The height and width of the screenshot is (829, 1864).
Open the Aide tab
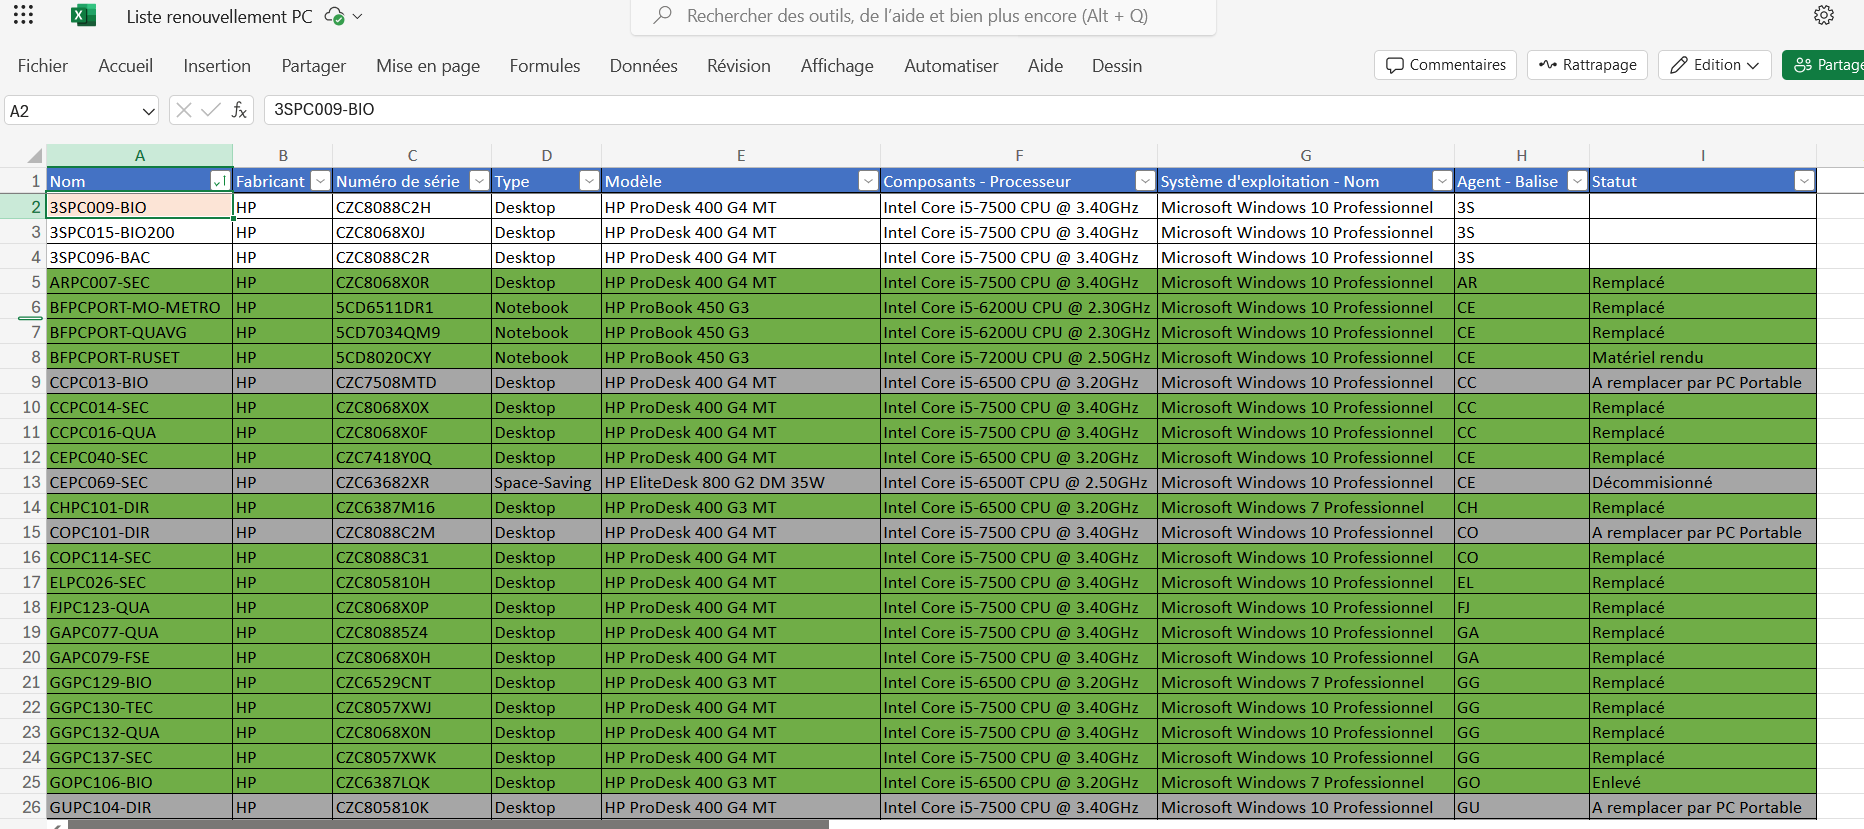(x=1045, y=66)
